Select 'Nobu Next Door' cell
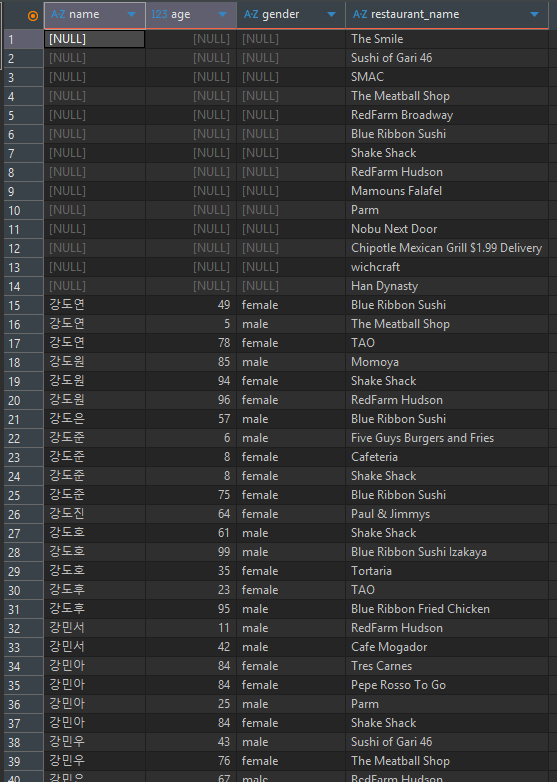 (x=447, y=229)
